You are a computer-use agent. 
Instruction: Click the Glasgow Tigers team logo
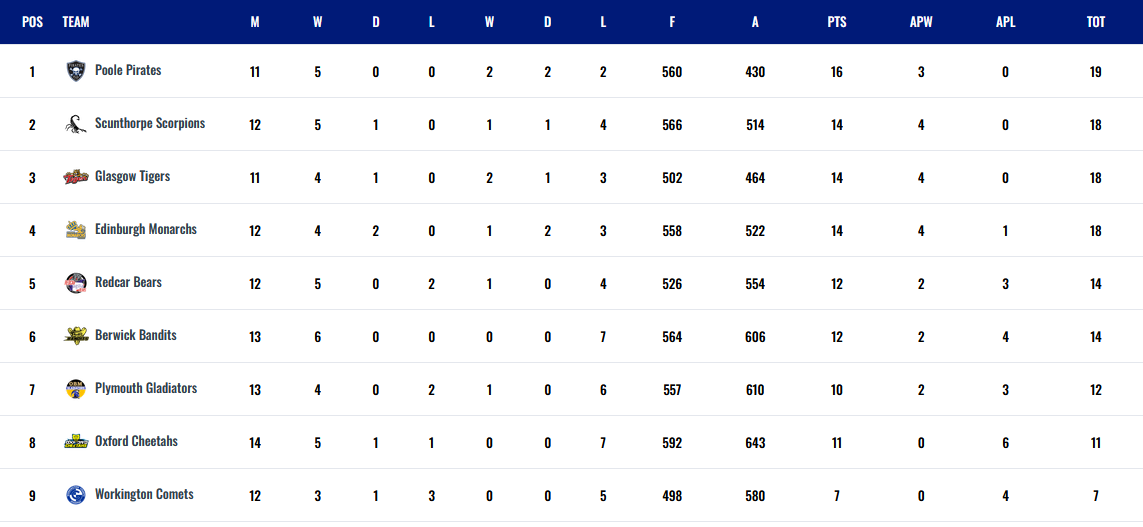point(76,177)
